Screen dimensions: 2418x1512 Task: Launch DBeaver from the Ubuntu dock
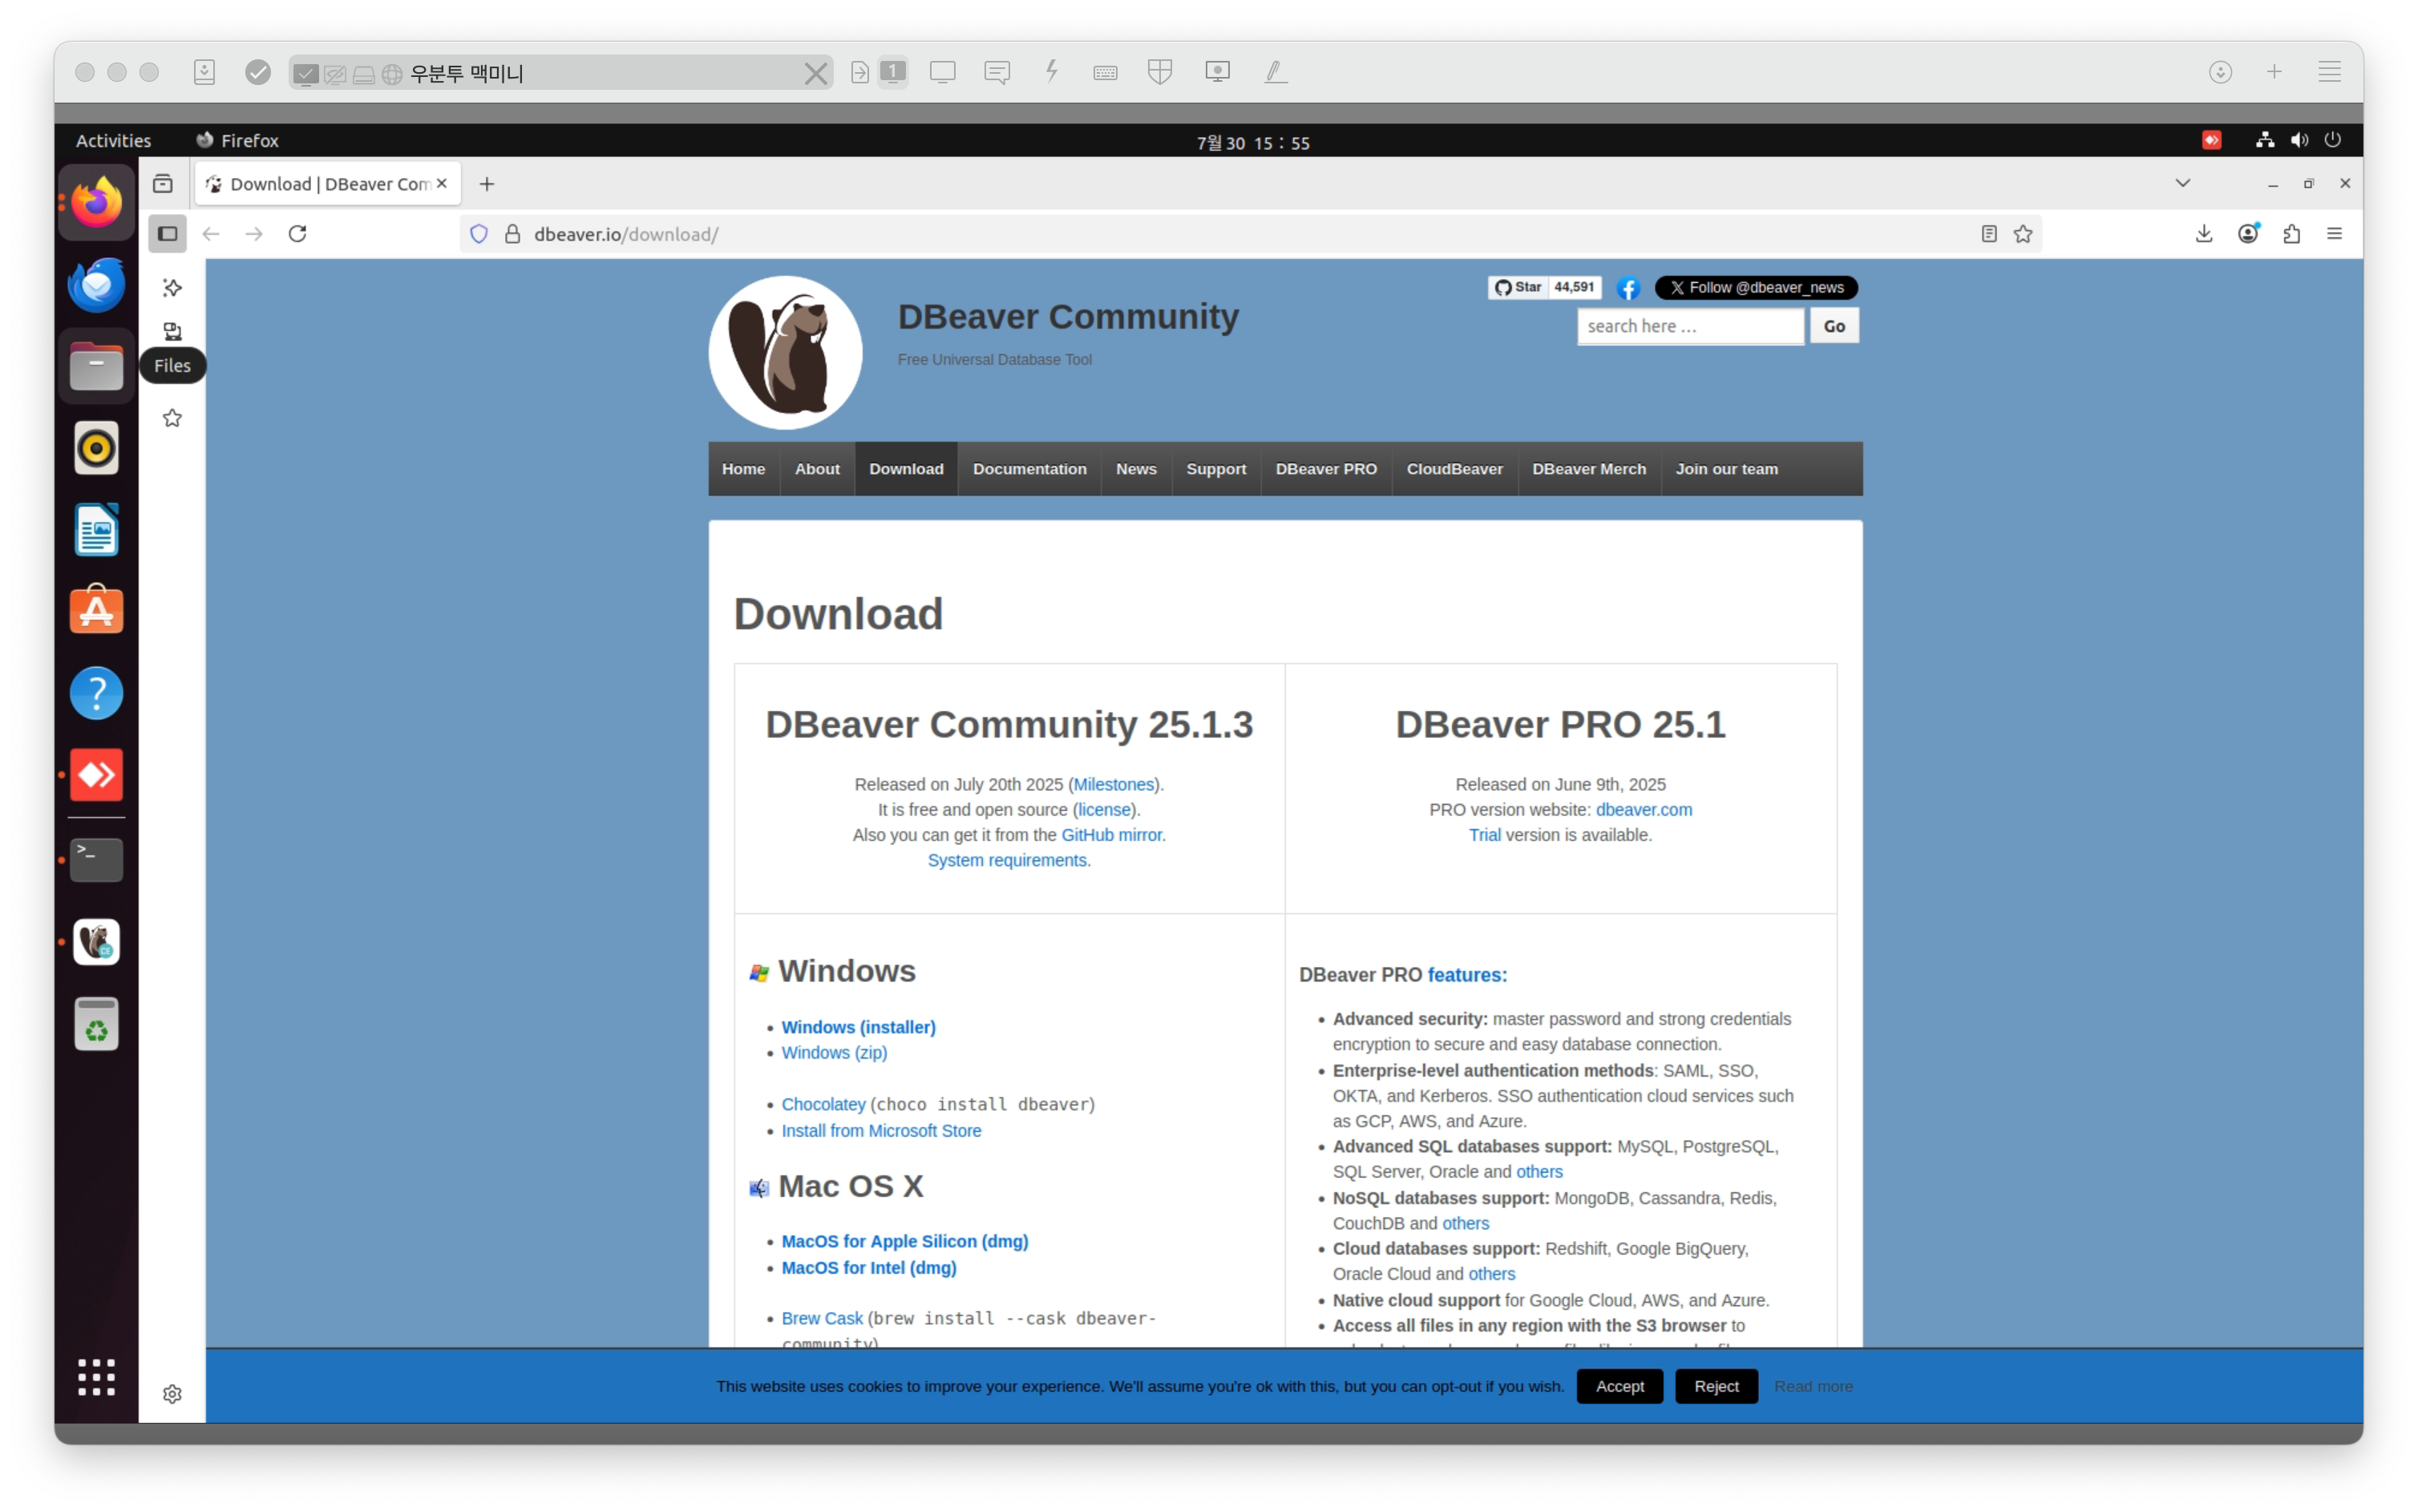click(x=96, y=942)
